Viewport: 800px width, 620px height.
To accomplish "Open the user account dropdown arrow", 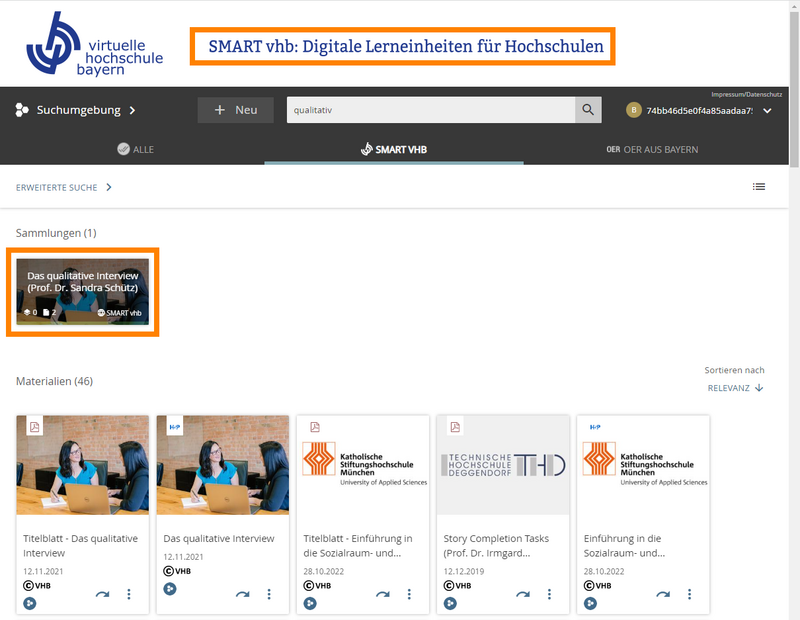I will 767,111.
